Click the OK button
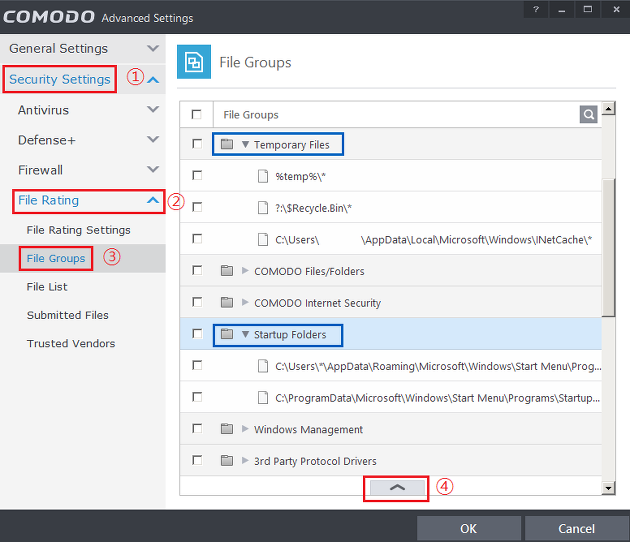 tap(468, 528)
